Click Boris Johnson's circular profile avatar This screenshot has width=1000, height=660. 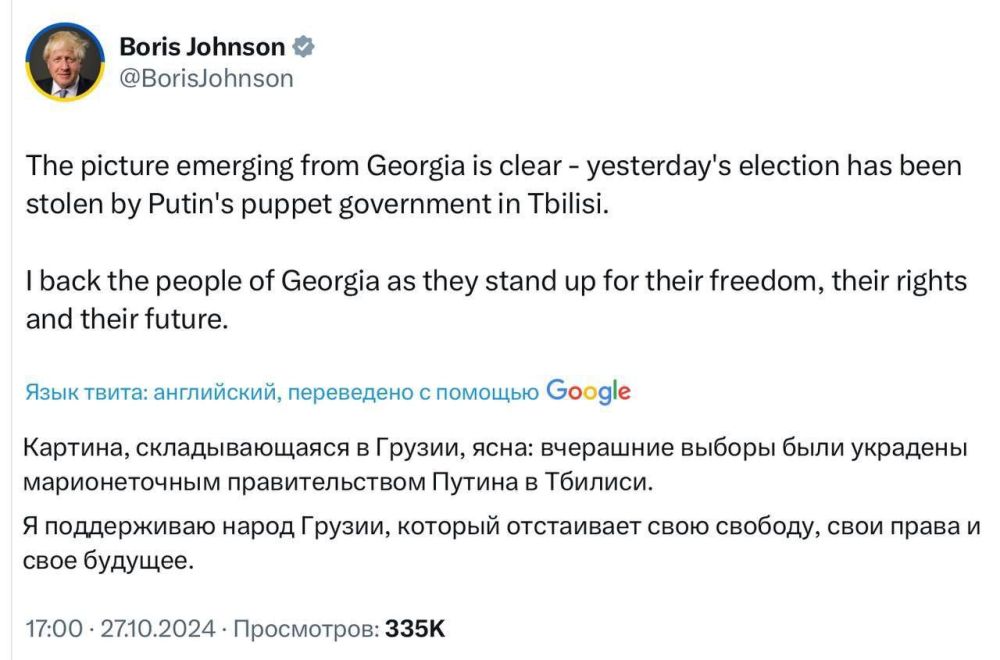coord(66,62)
